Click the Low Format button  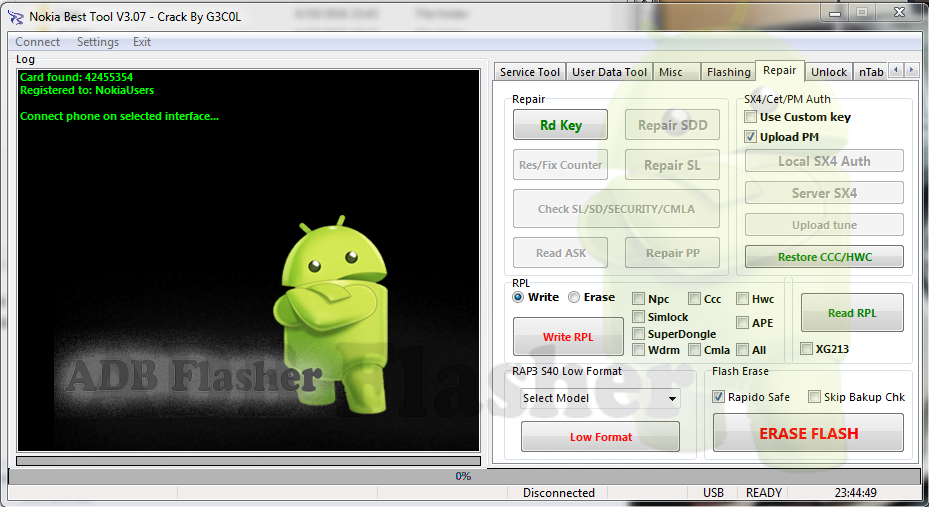(600, 437)
